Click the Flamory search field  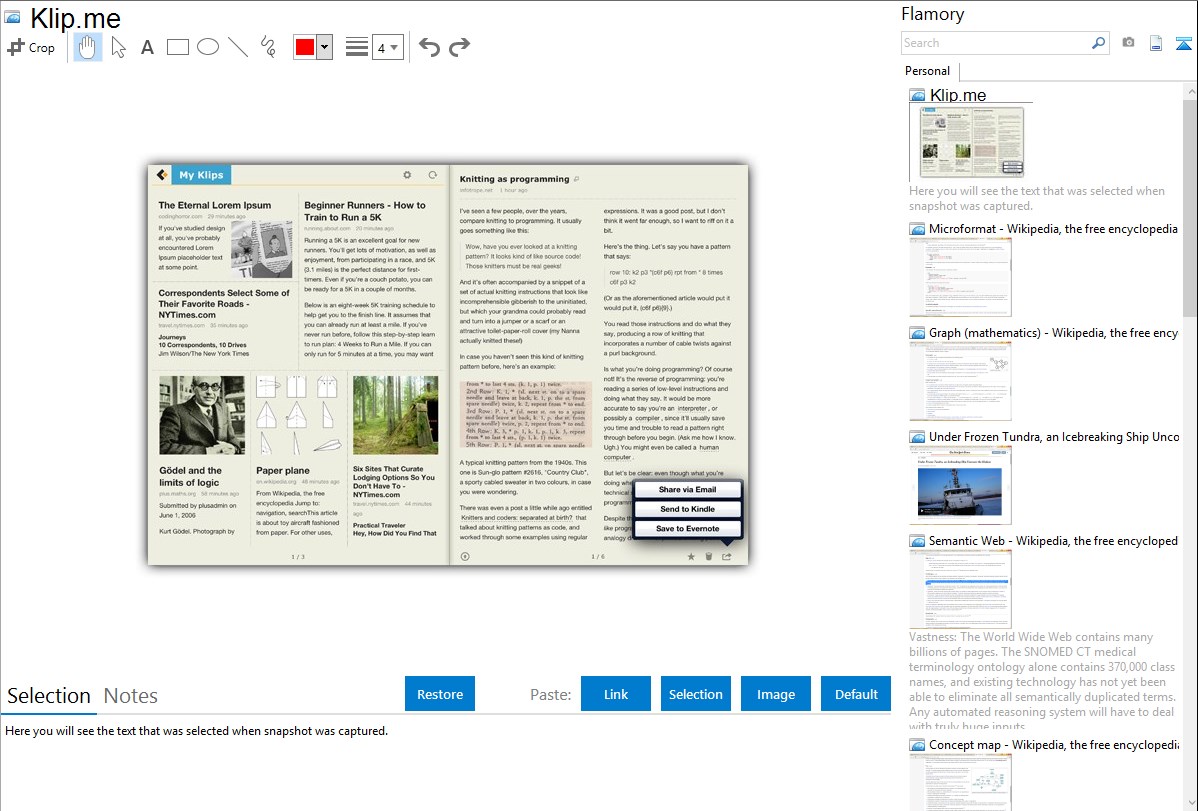pos(995,43)
